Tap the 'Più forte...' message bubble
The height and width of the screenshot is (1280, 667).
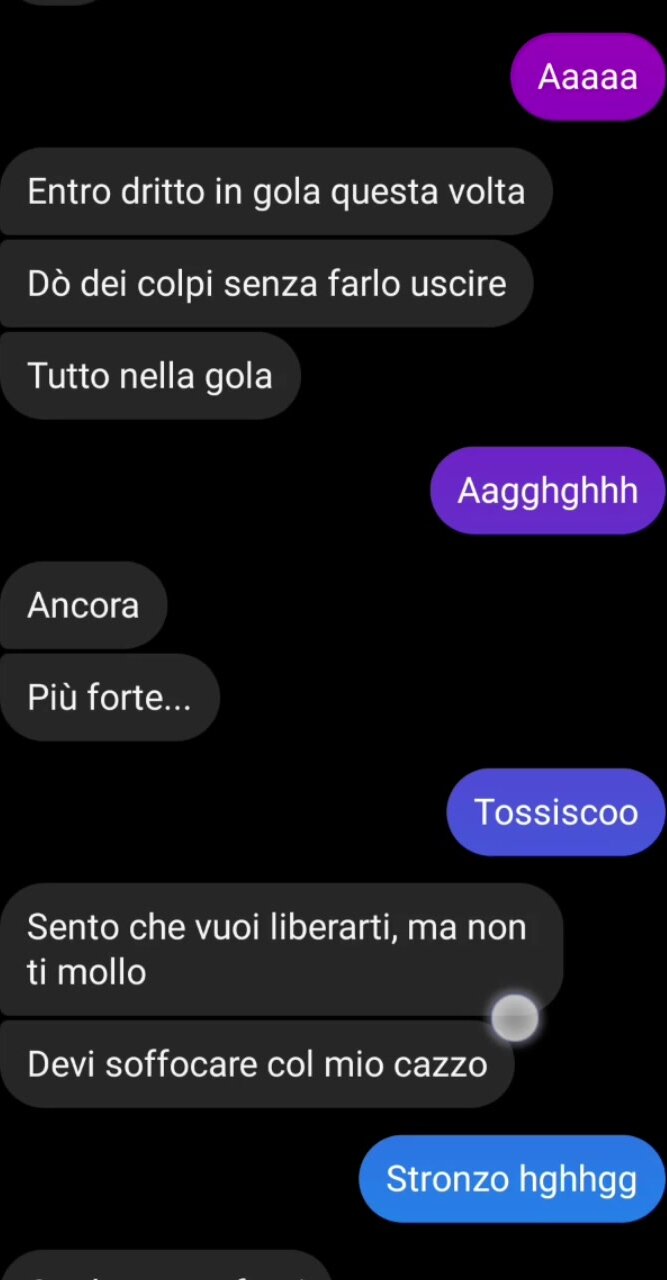[109, 697]
